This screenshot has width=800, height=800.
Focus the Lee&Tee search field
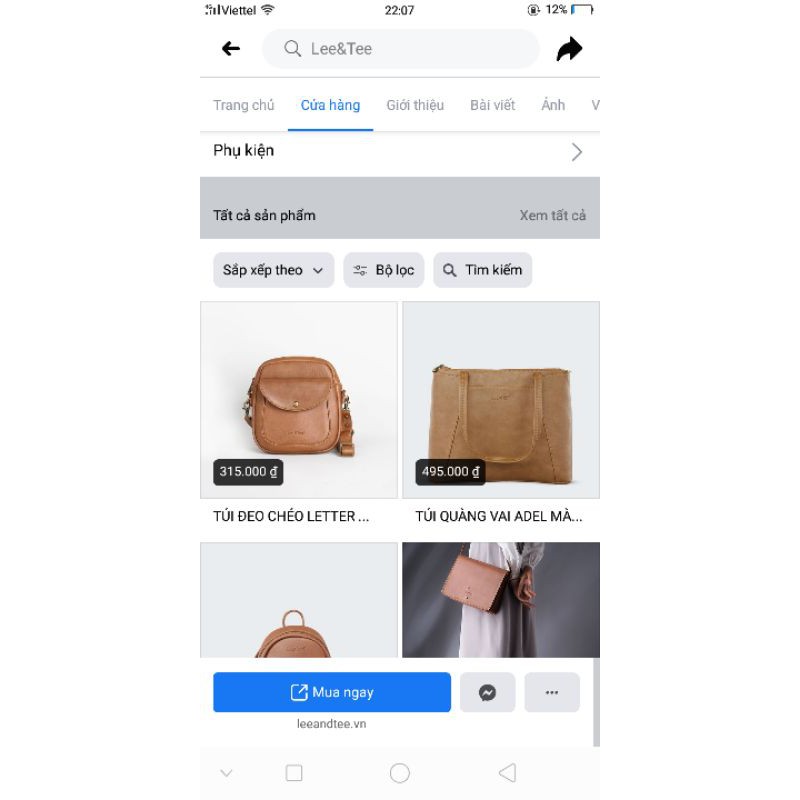pos(401,49)
